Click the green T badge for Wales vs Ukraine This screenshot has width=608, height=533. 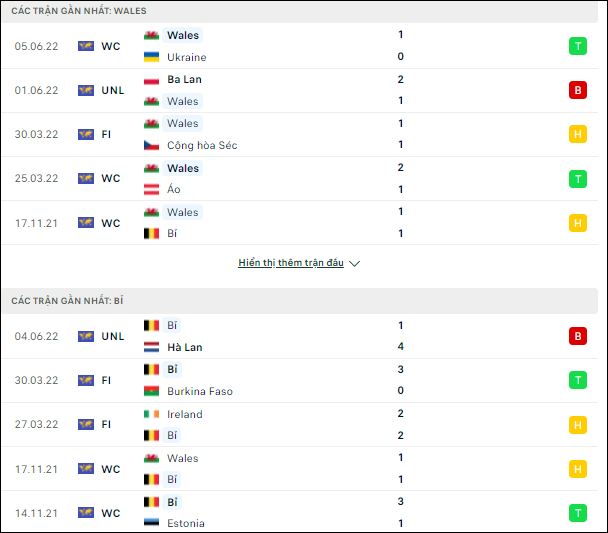[577, 46]
